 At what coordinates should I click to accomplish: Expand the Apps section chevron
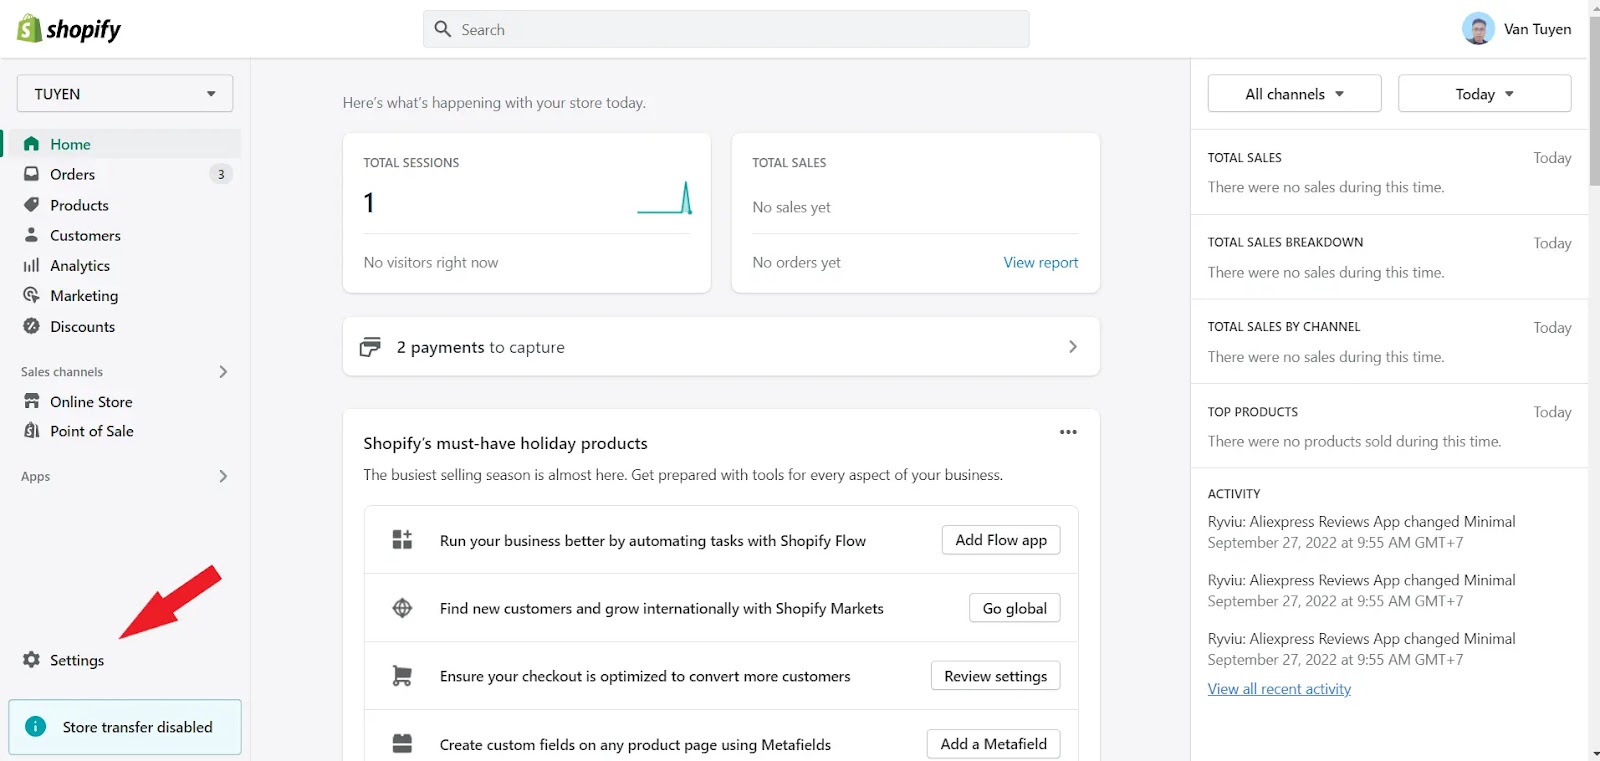click(x=223, y=477)
